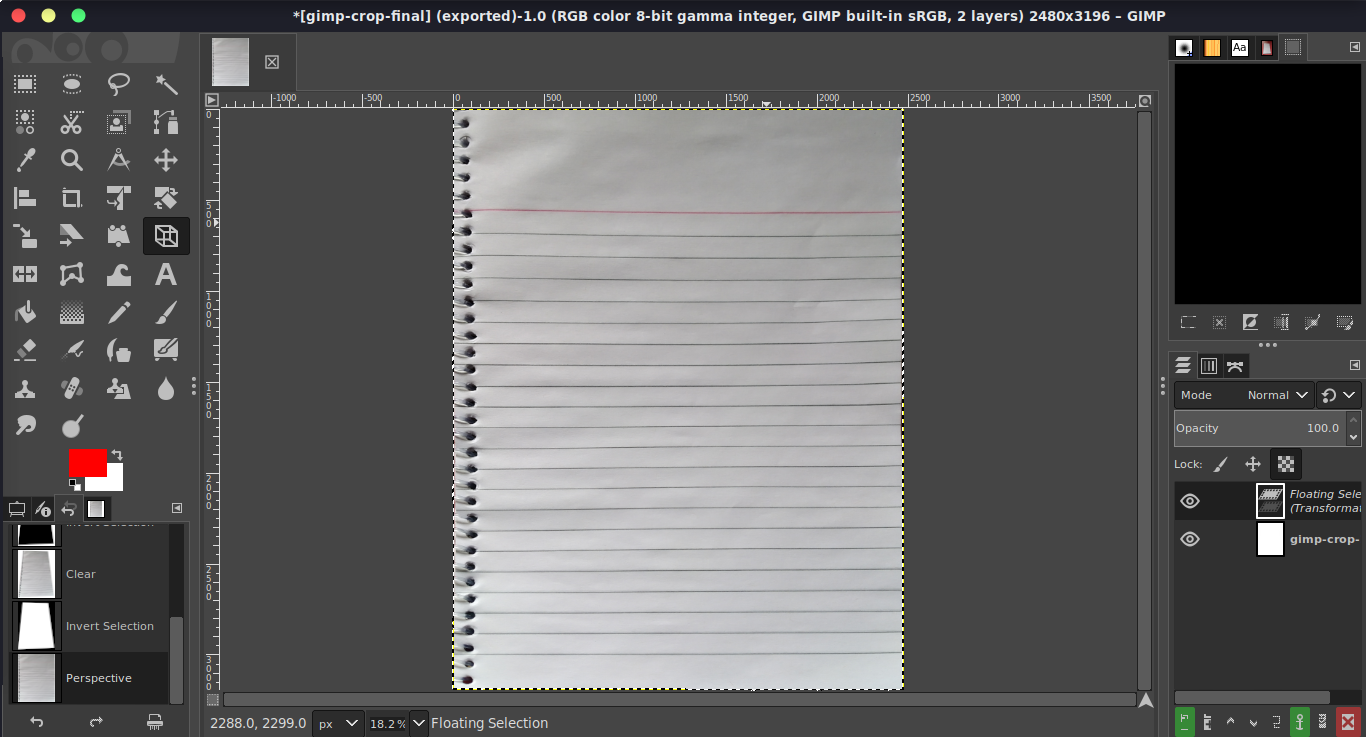The height and width of the screenshot is (737, 1366).
Task: Select the Unified Transform tool
Action: click(119, 198)
